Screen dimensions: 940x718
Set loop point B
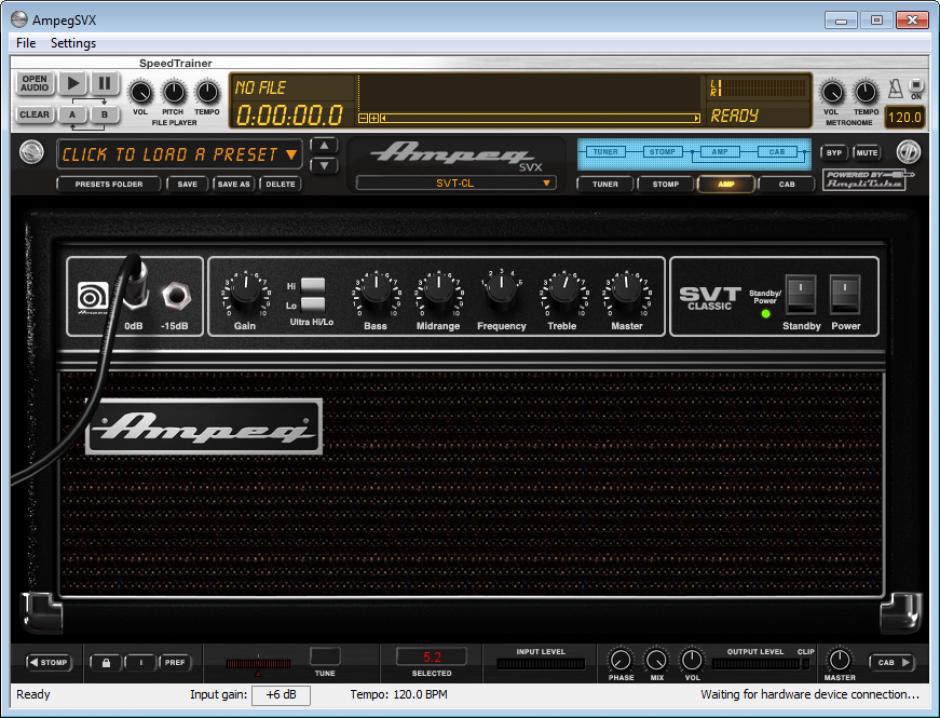pos(104,114)
